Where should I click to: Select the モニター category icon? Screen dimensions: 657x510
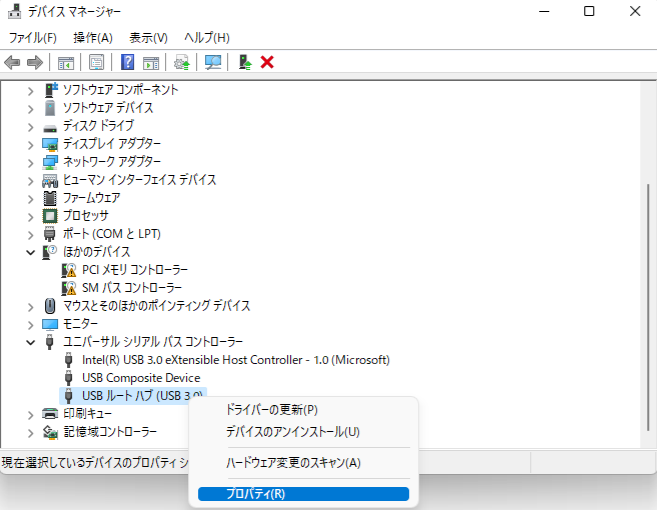tap(50, 324)
